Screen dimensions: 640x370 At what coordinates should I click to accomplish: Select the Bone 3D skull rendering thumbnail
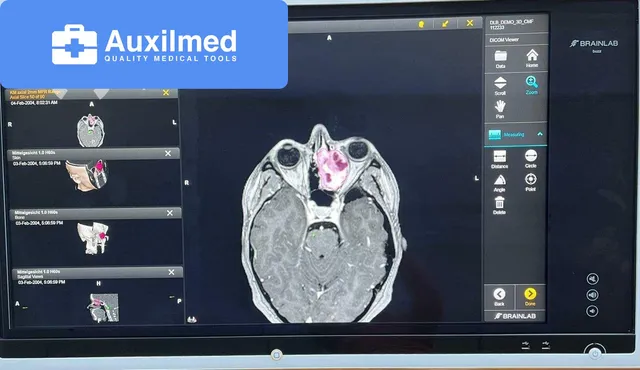coord(93,238)
